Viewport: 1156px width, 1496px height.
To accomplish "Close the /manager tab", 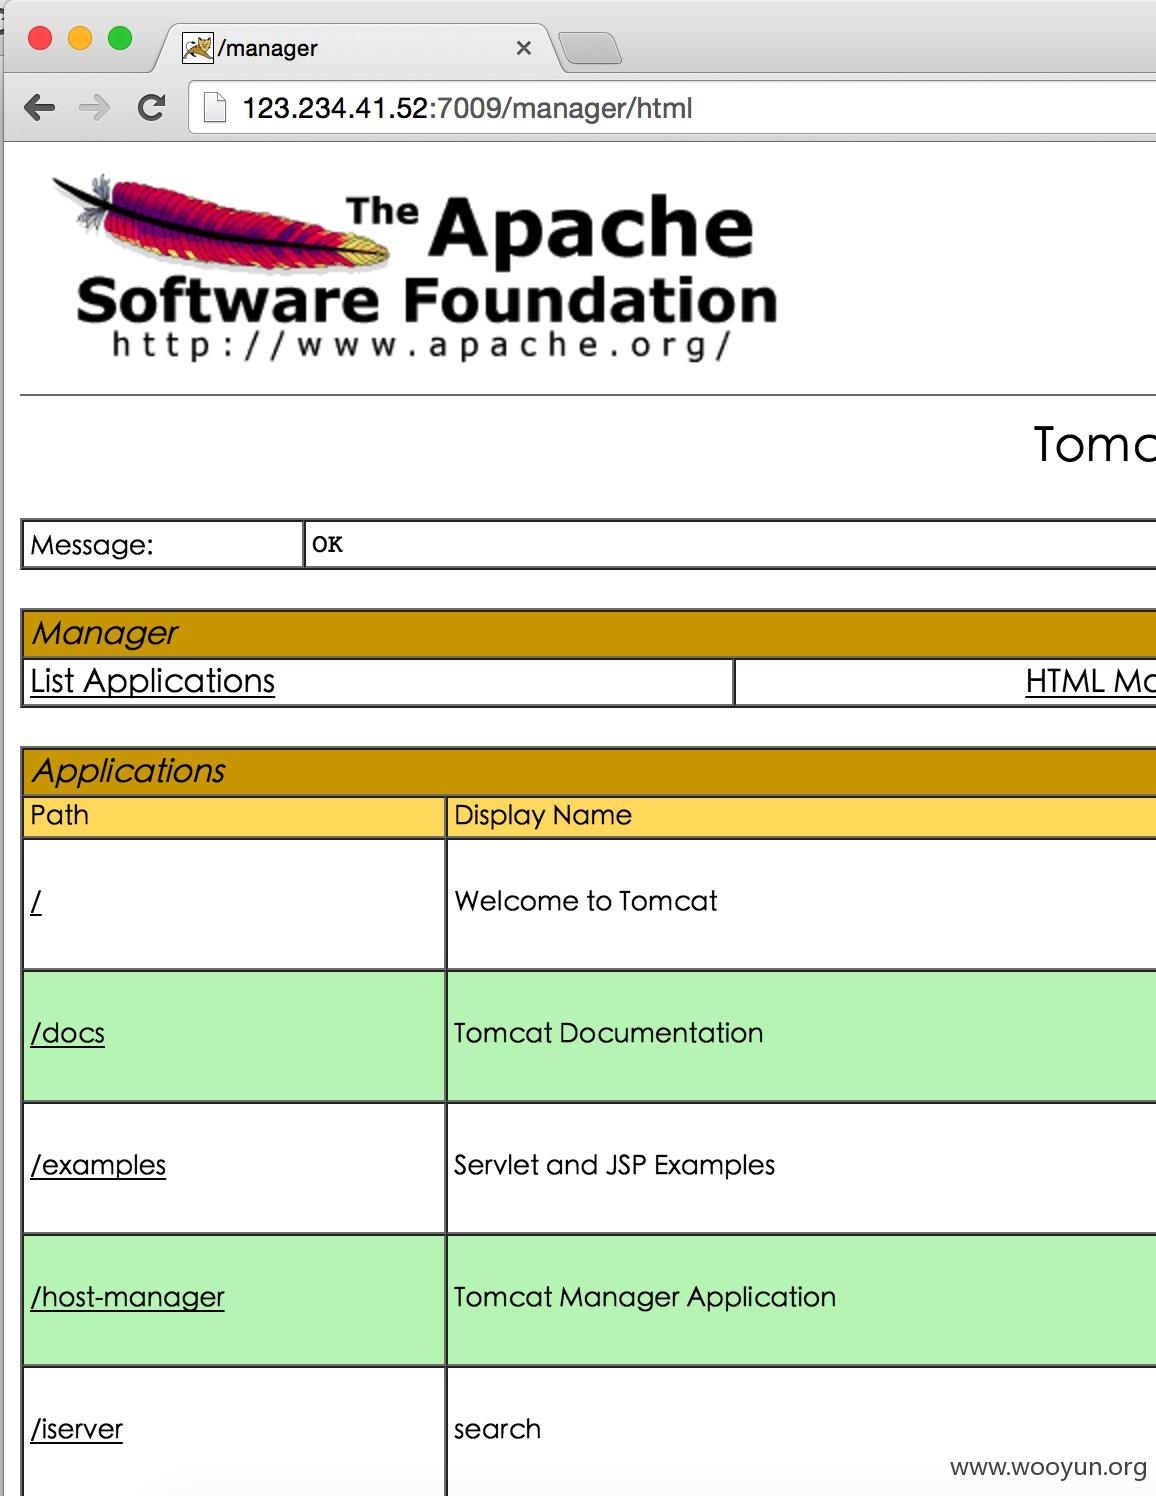I will coord(523,48).
